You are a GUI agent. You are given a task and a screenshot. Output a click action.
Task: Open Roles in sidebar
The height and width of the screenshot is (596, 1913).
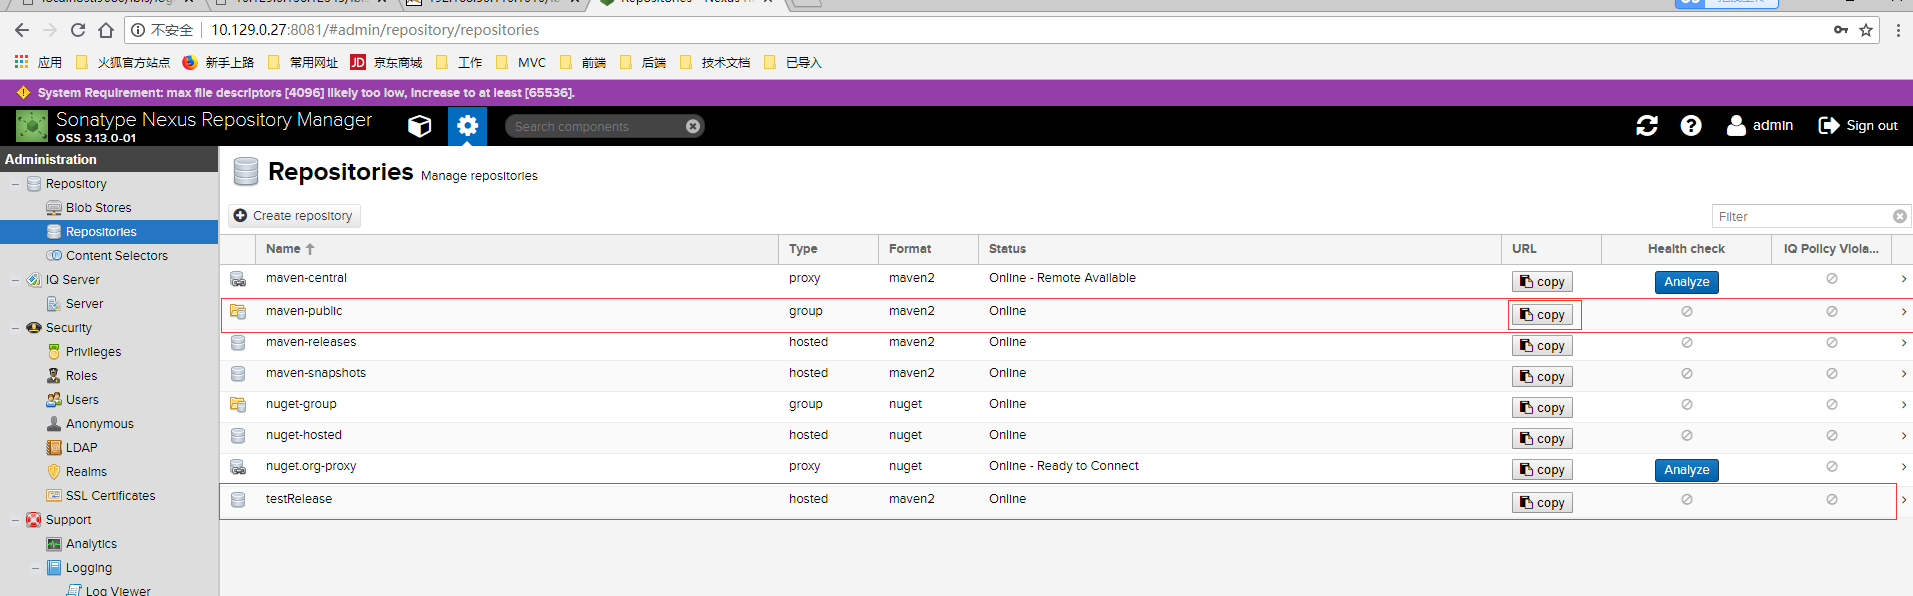coord(81,376)
